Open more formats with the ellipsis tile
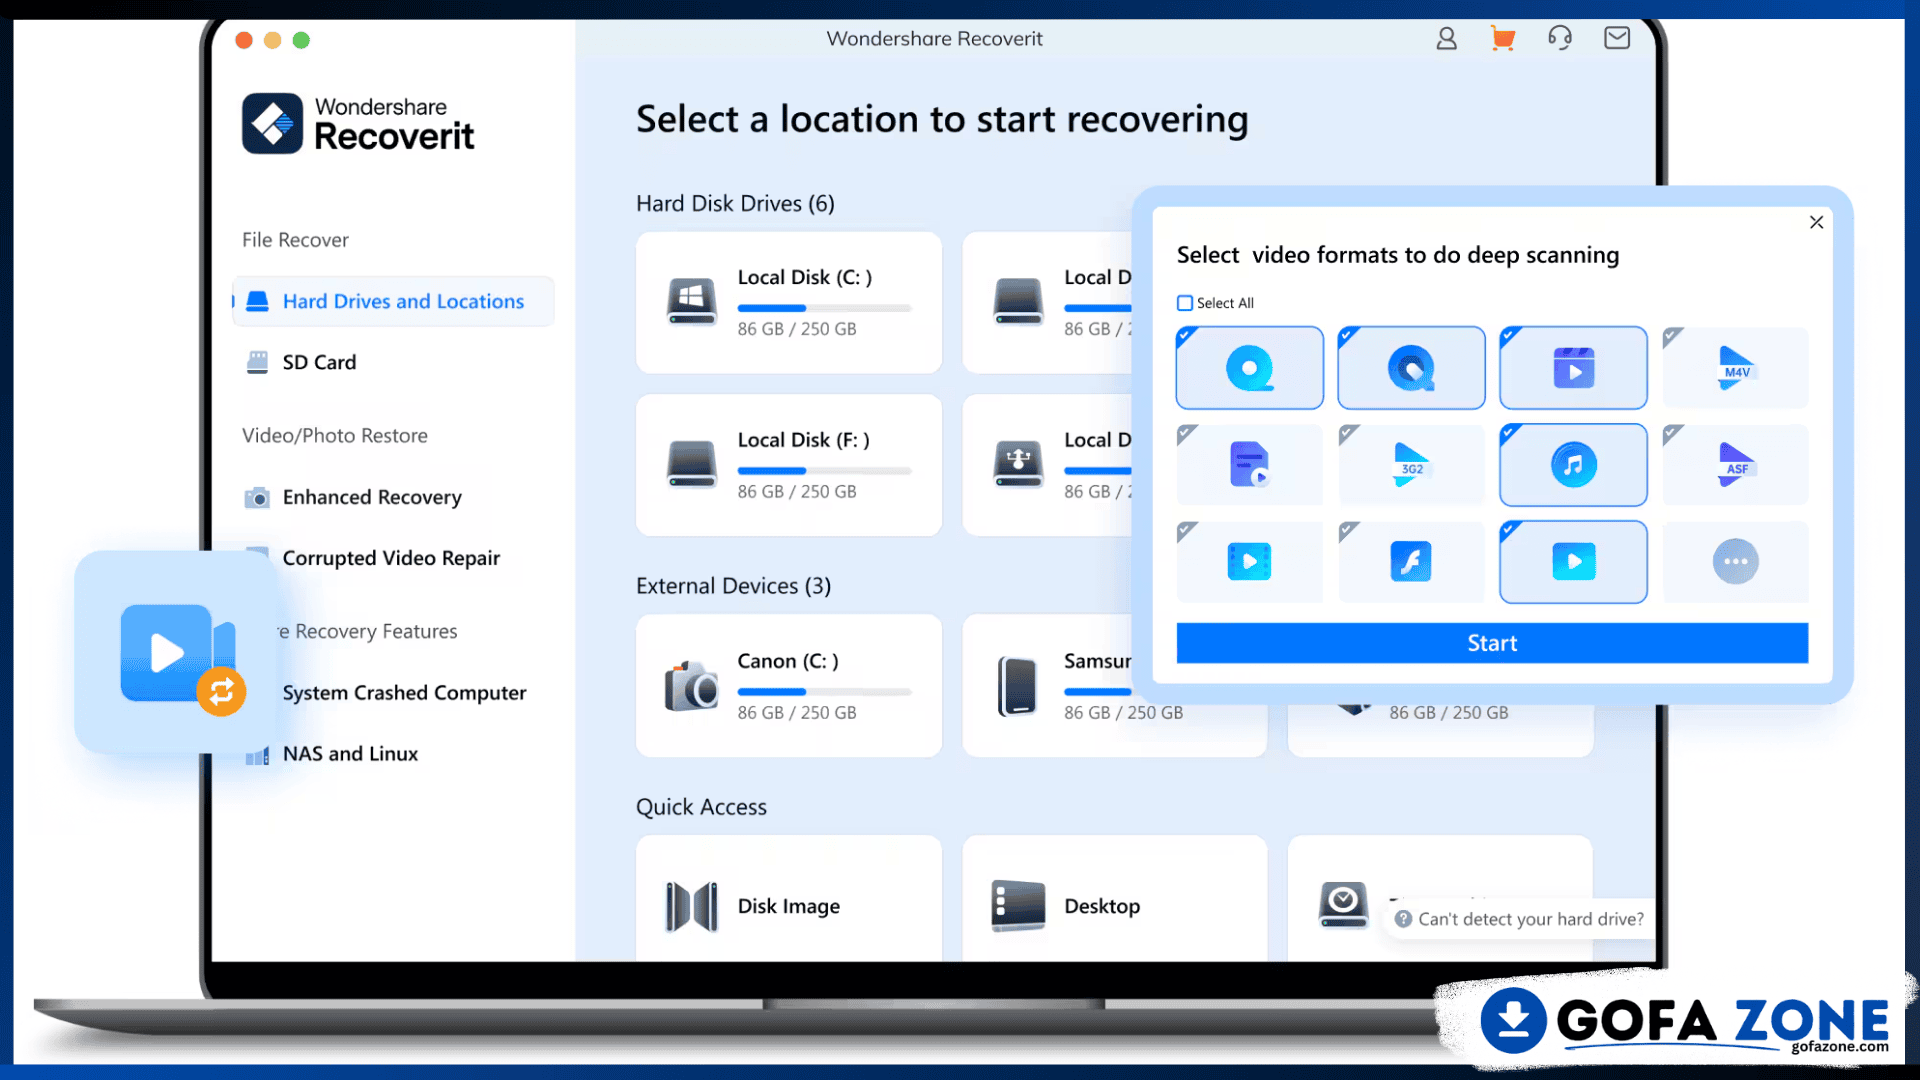Screen dimensions: 1920x1080 coord(1735,561)
